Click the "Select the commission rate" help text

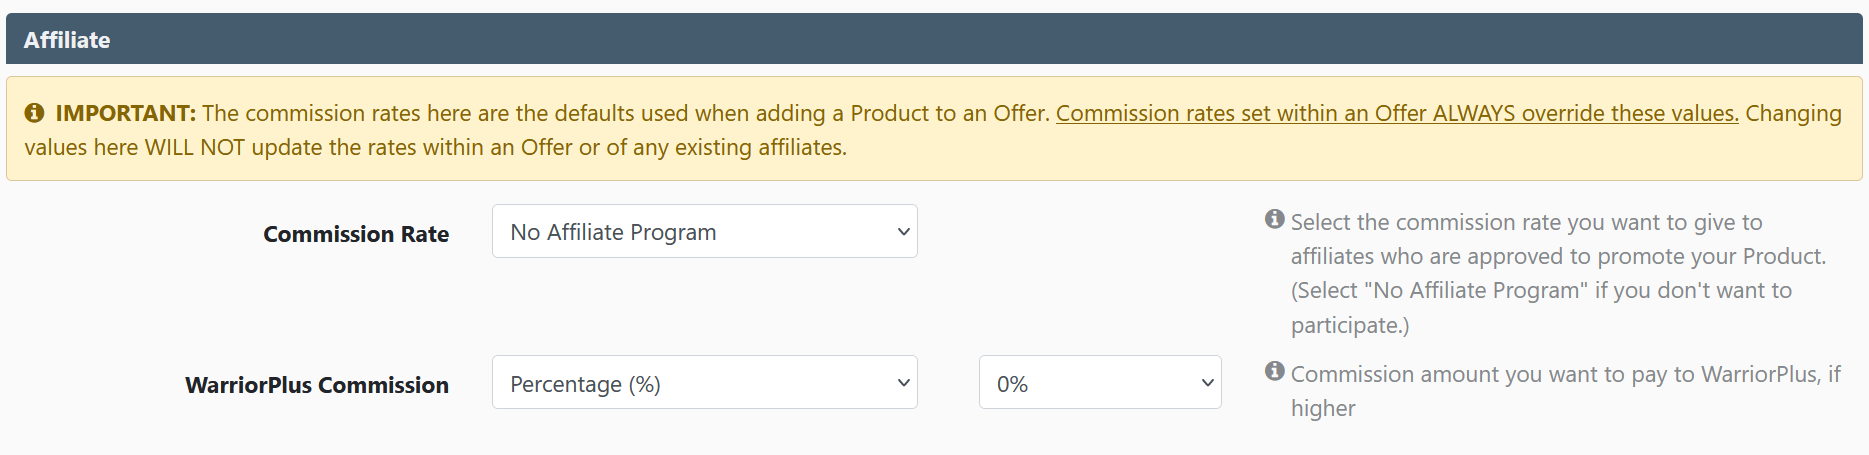click(1526, 222)
